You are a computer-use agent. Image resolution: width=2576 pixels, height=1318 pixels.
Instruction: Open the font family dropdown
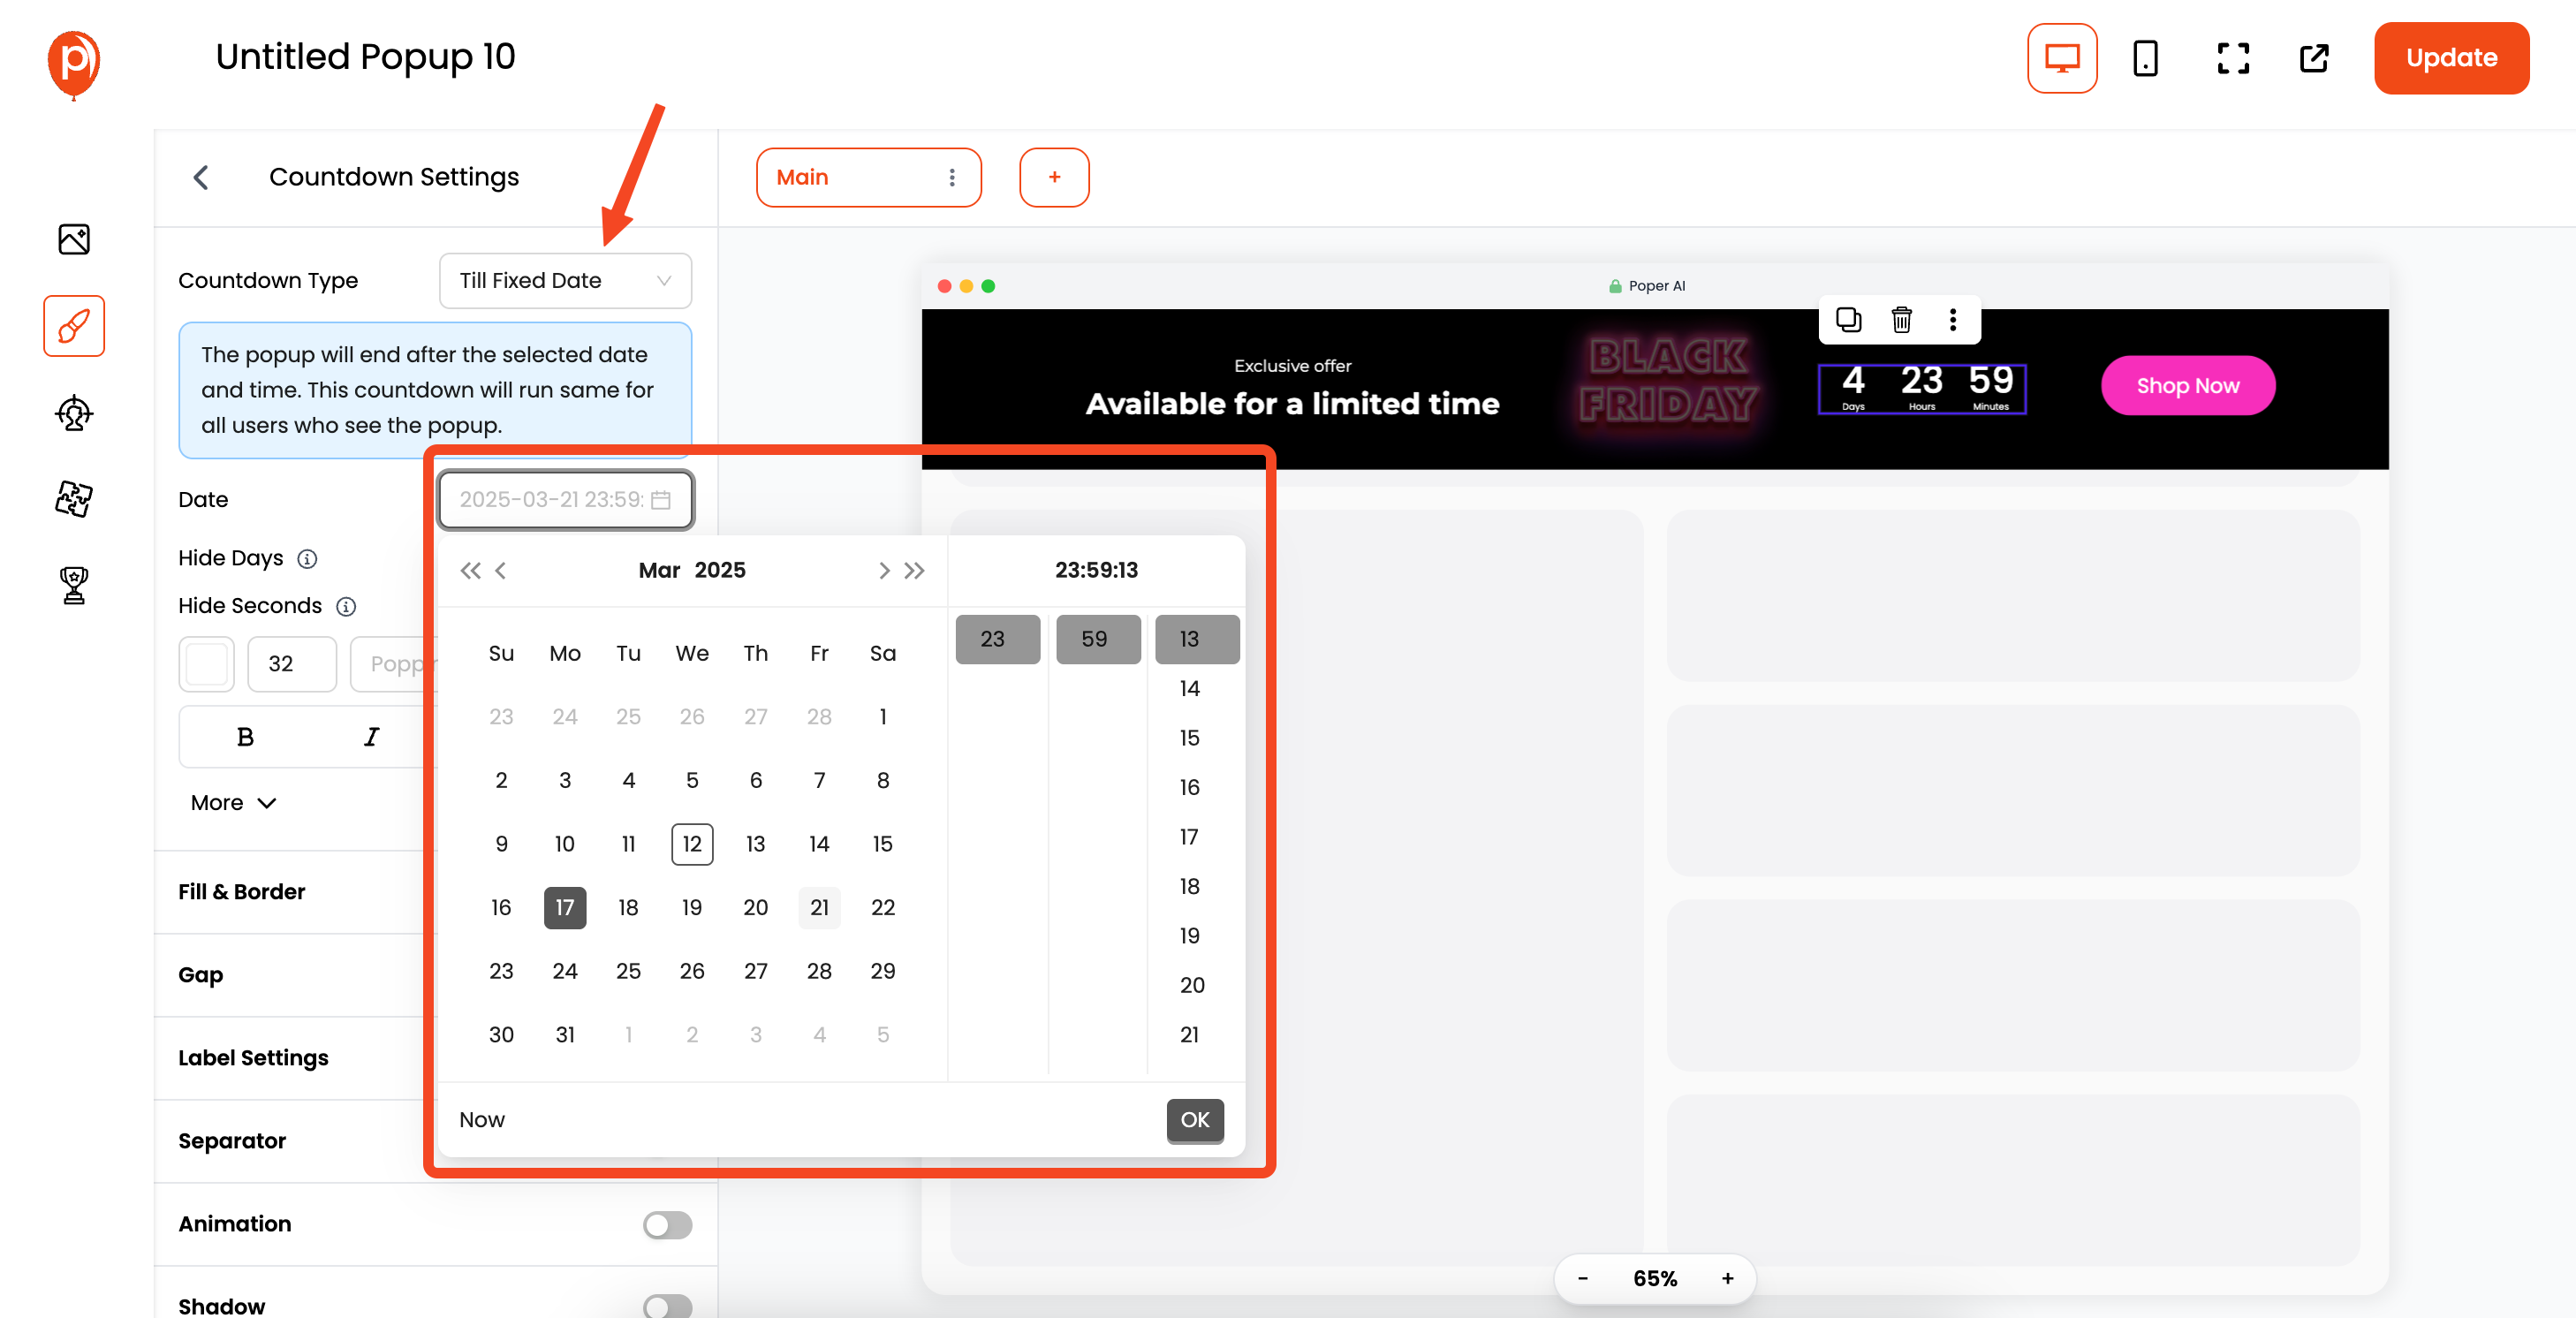click(395, 664)
